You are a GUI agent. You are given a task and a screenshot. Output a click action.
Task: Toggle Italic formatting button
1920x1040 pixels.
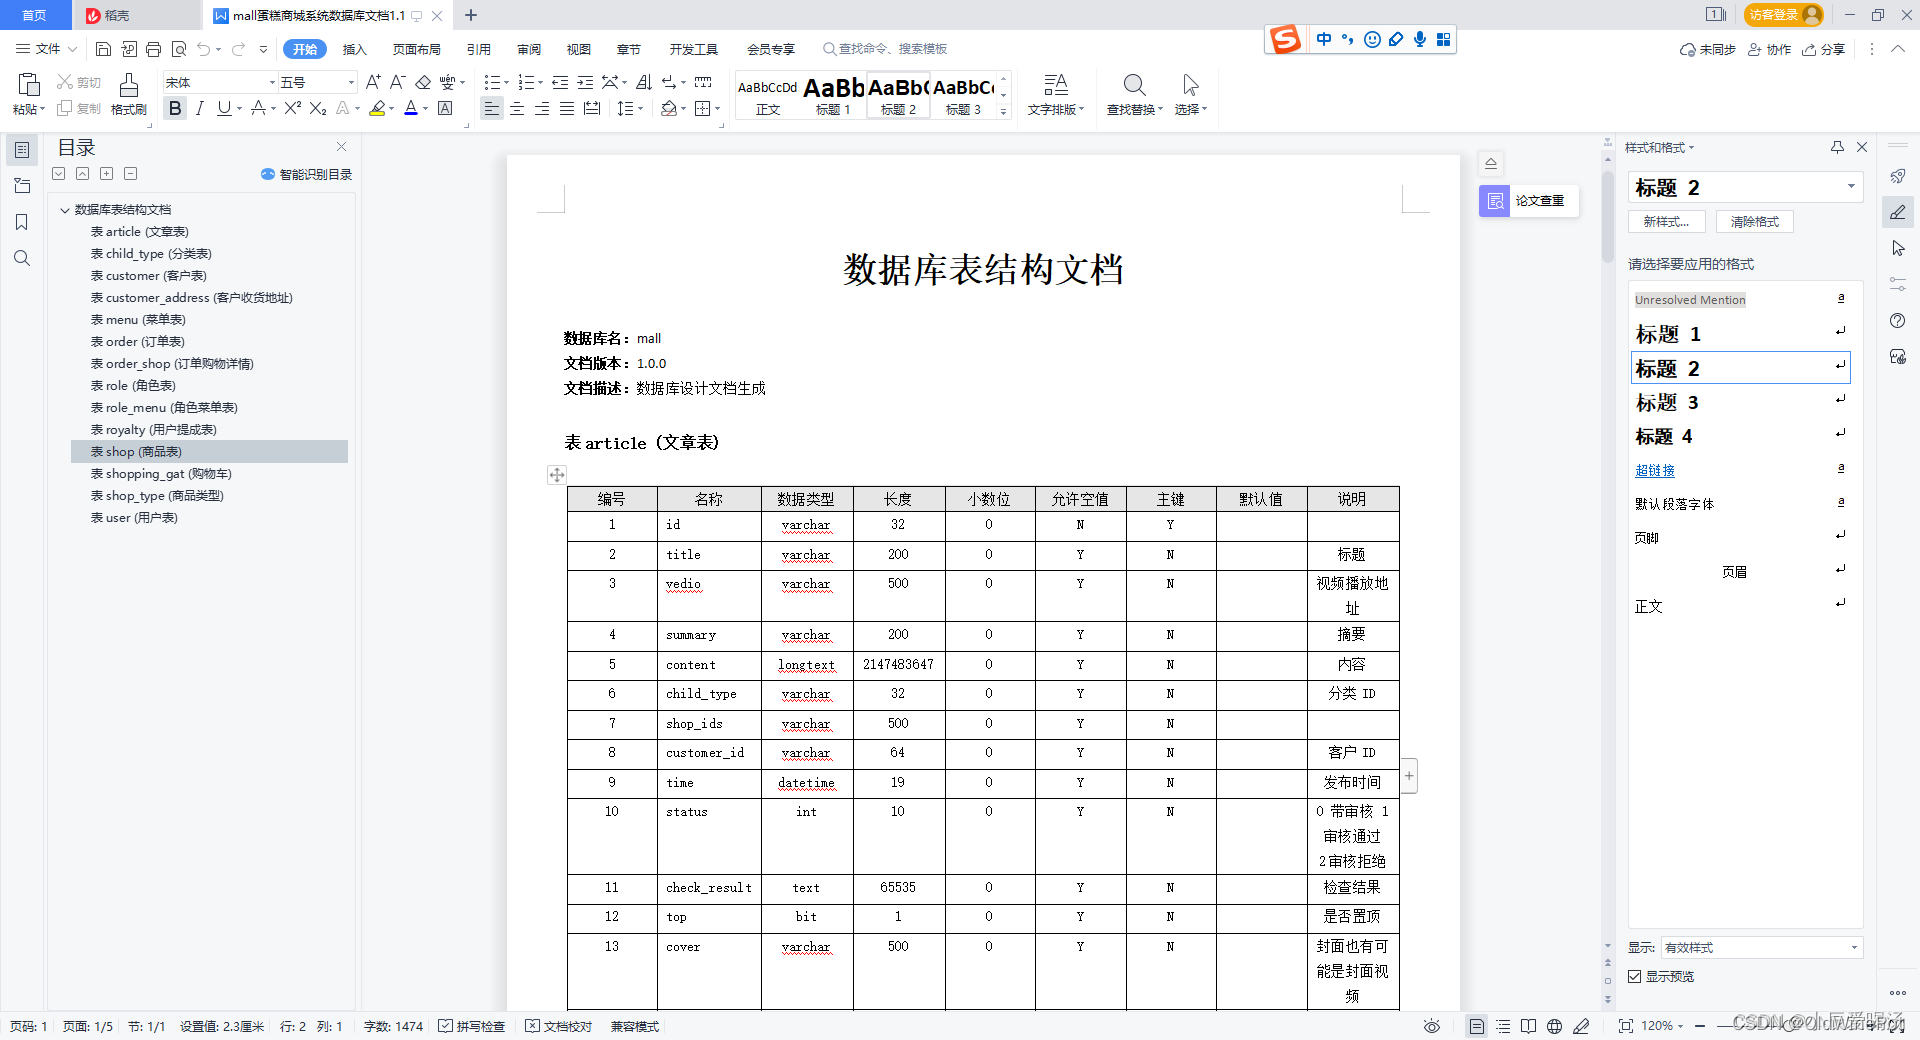coord(200,108)
